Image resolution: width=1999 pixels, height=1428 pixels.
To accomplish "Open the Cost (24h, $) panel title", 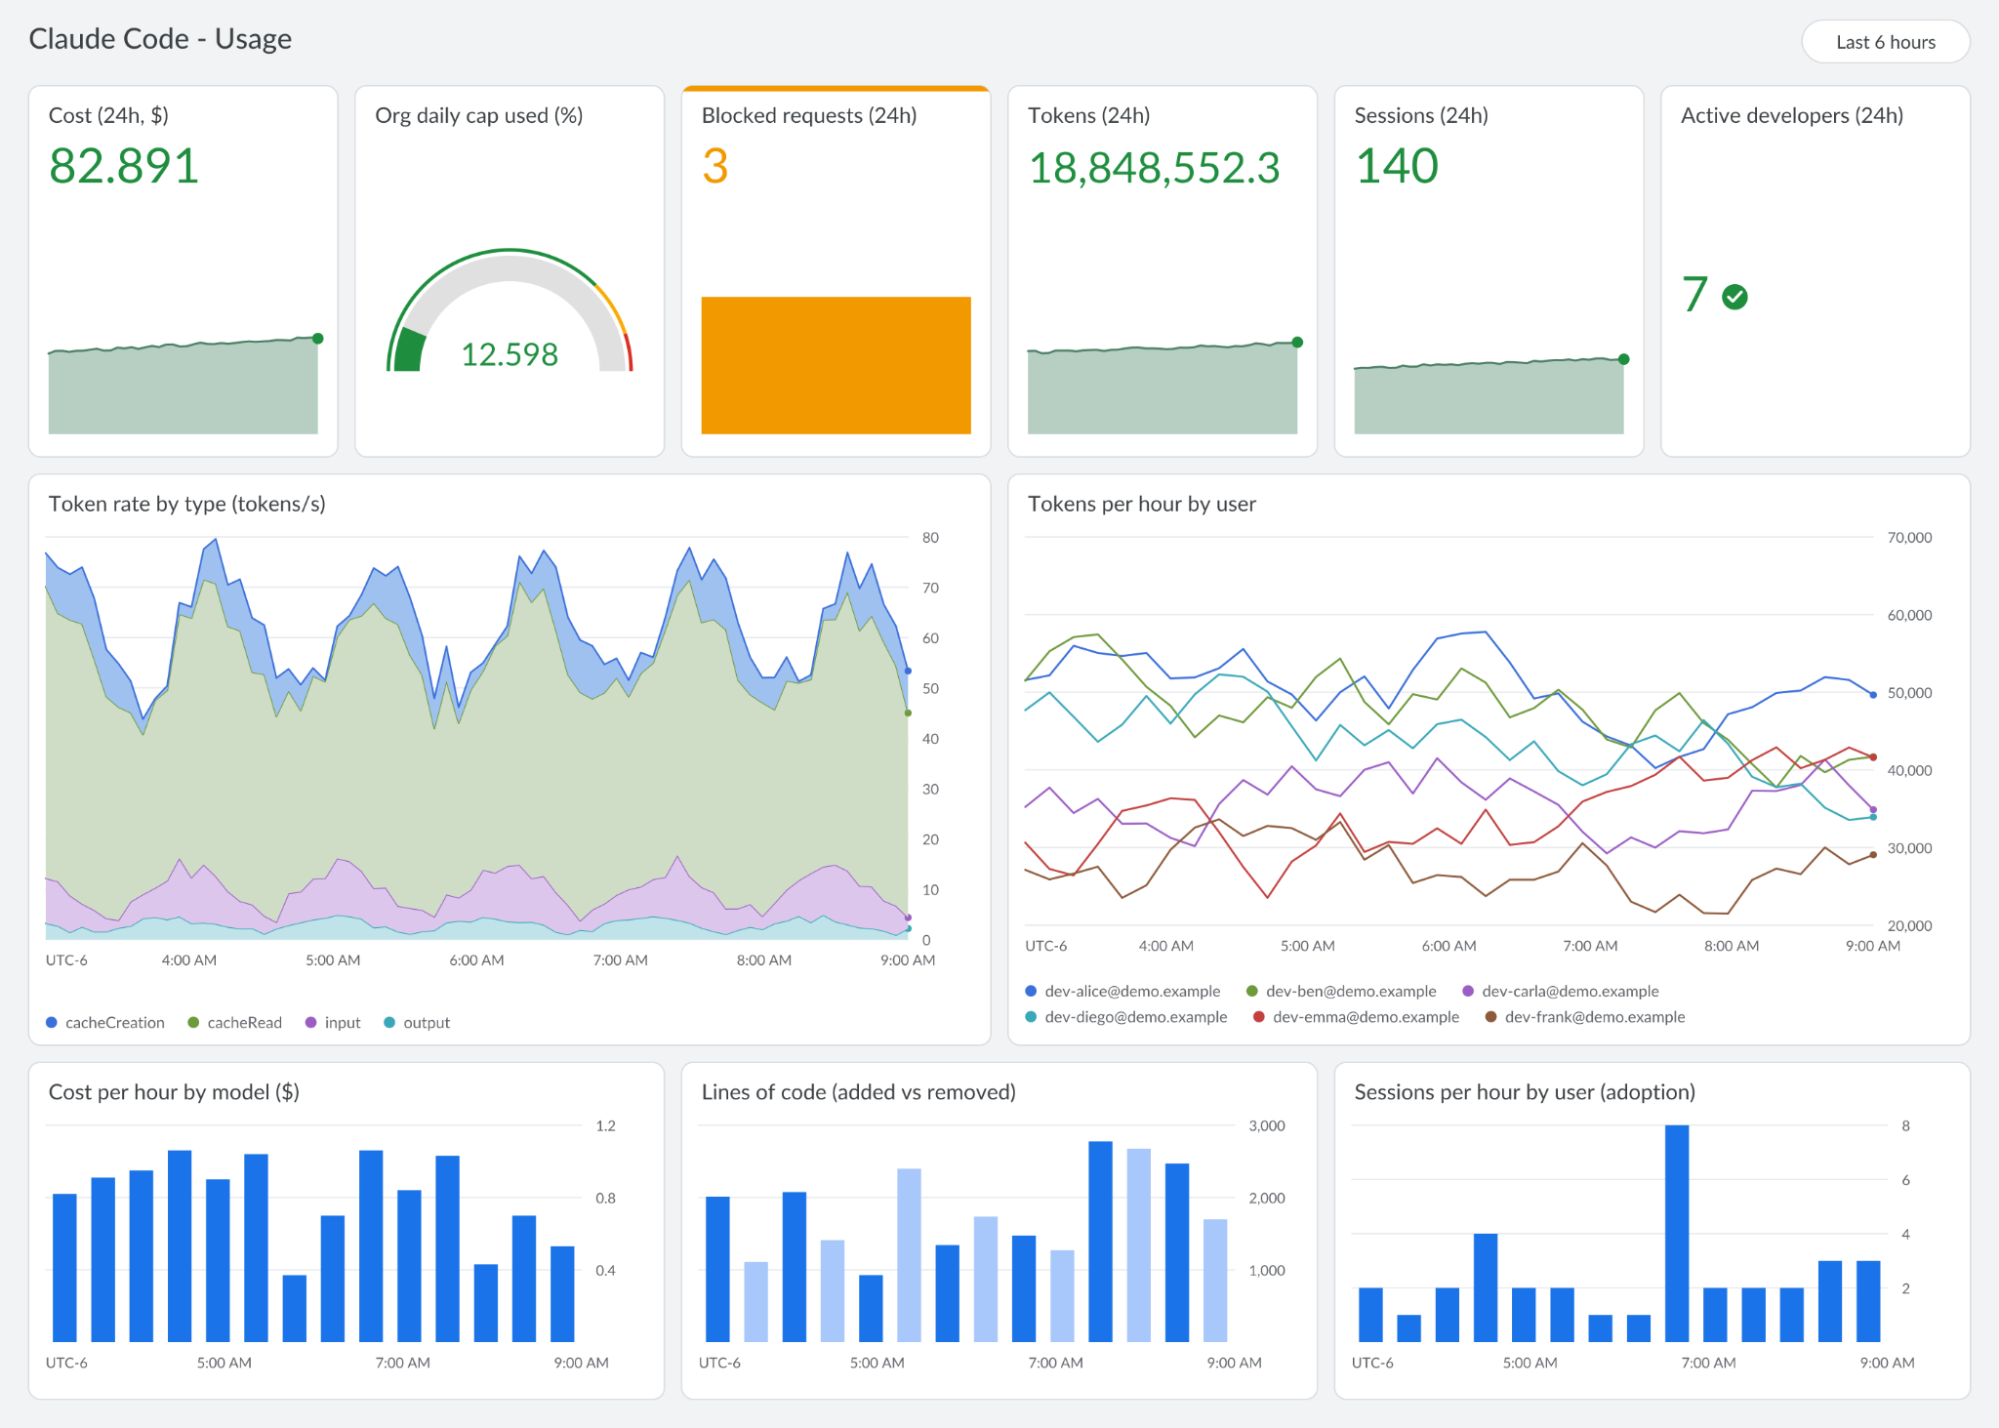I will (x=109, y=115).
